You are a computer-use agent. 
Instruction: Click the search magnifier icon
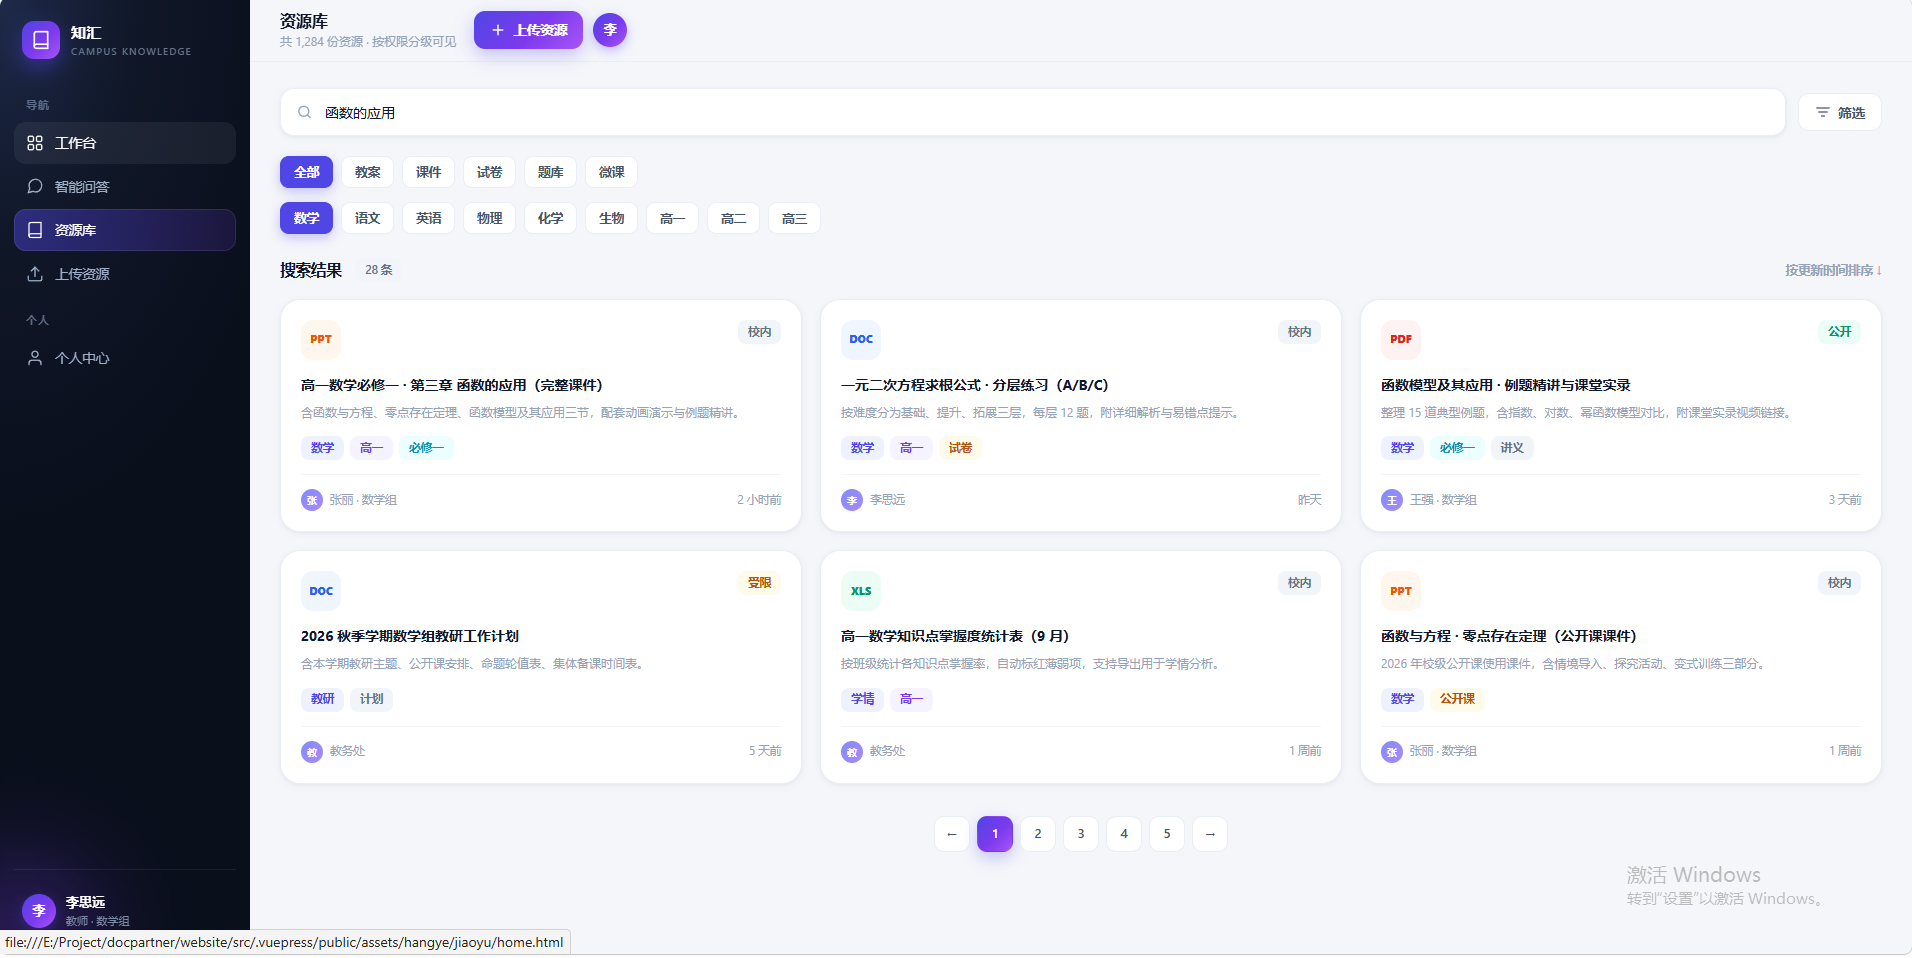click(305, 113)
